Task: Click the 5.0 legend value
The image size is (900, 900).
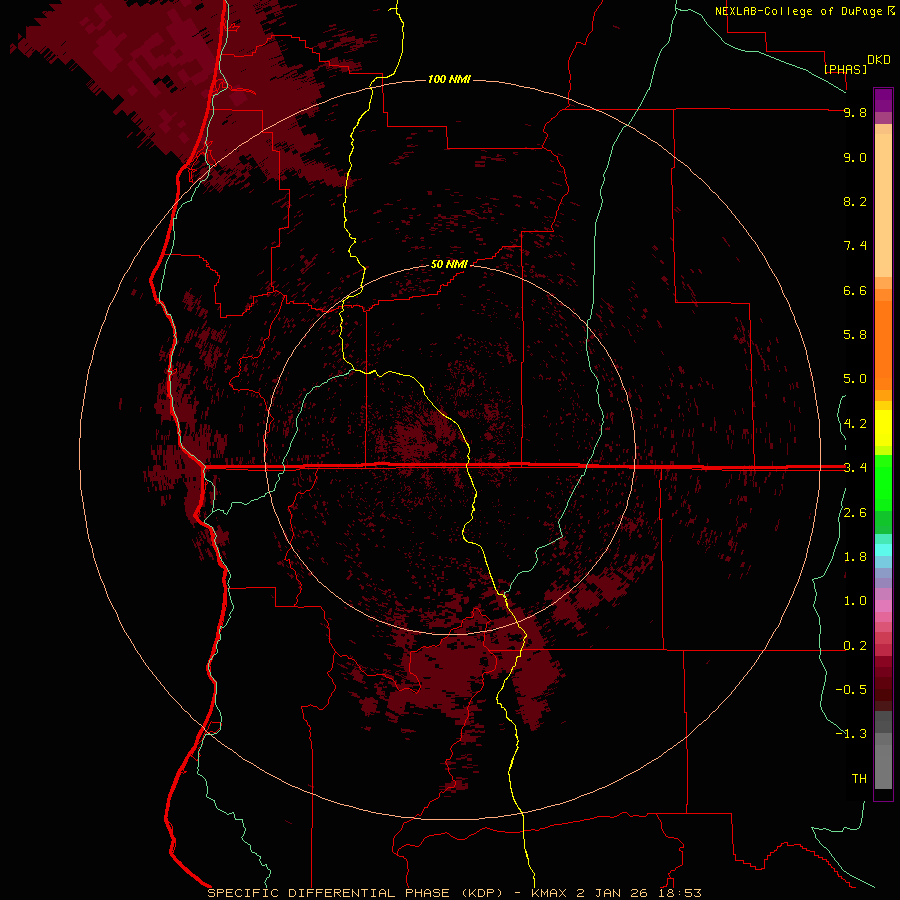Action: tap(855, 379)
